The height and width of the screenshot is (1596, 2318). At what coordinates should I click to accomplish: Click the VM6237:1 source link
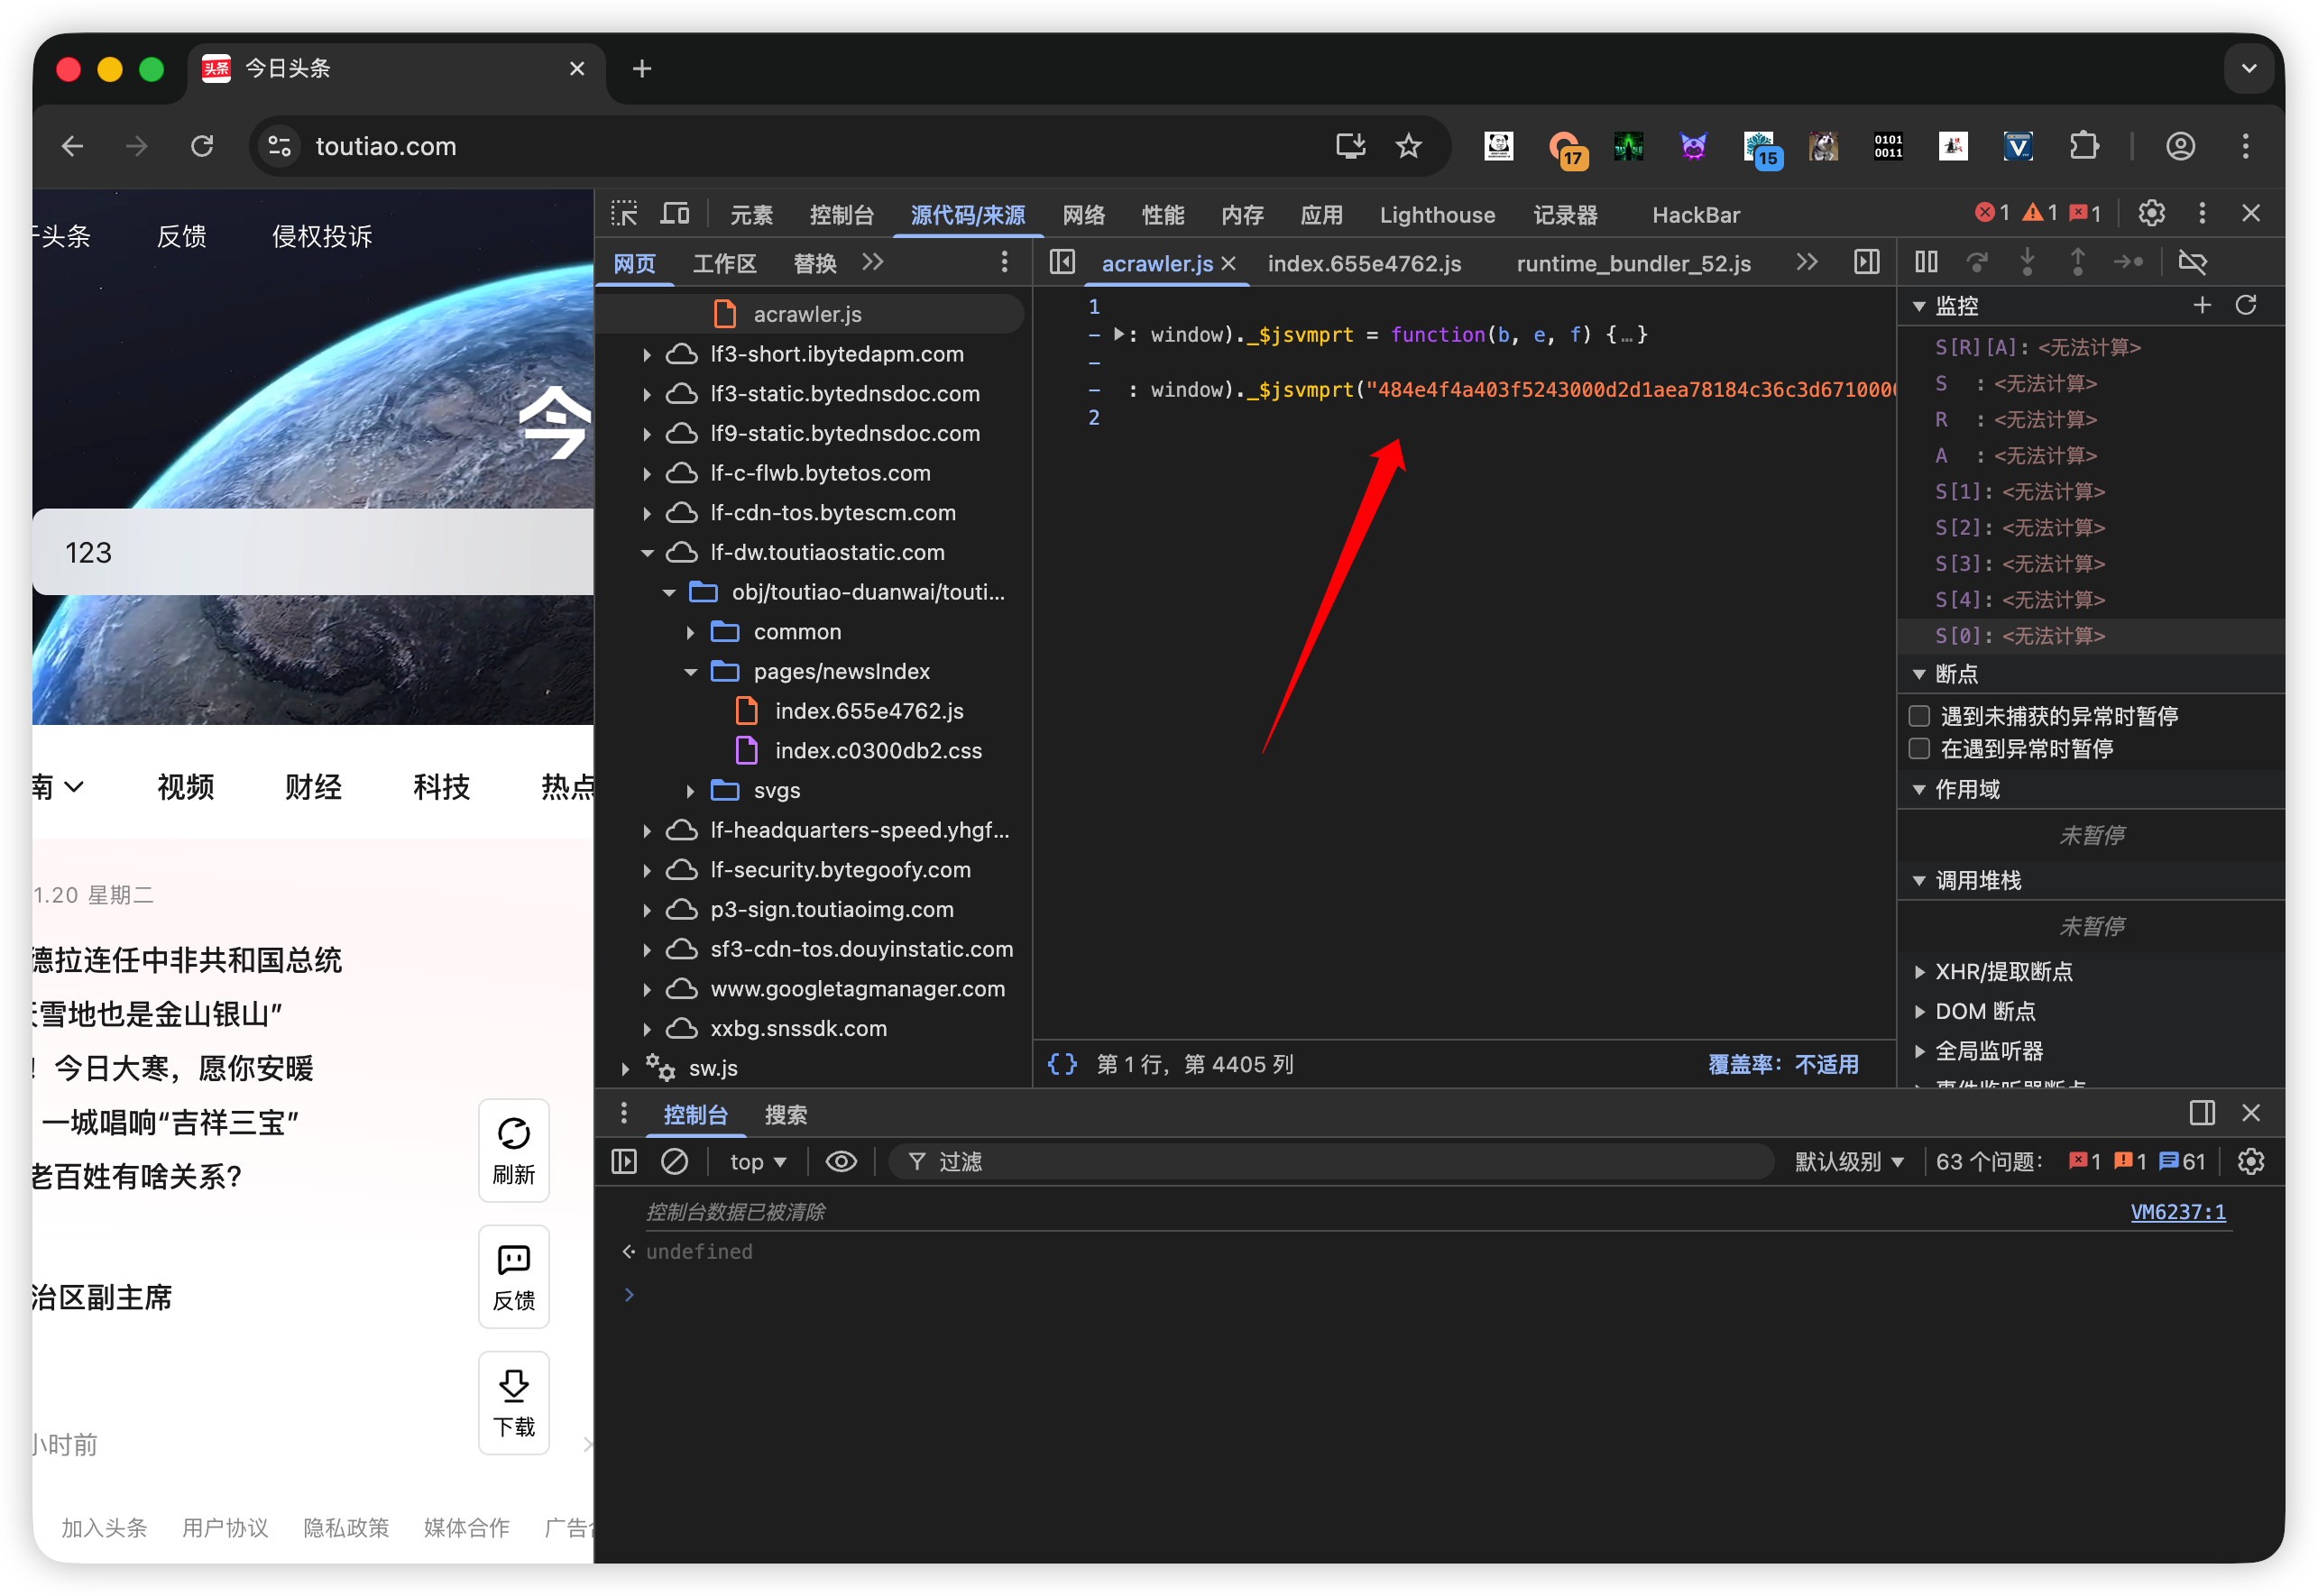[2177, 1212]
